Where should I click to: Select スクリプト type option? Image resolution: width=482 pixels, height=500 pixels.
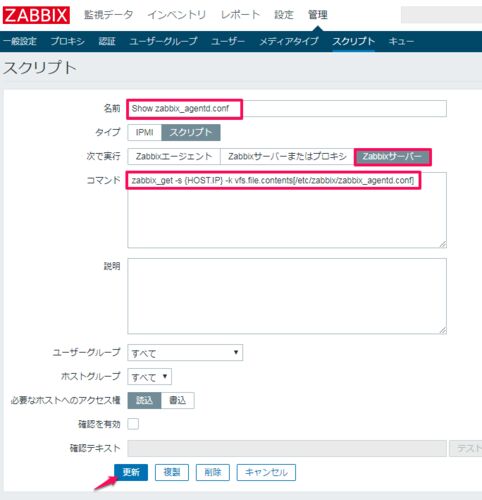191,133
